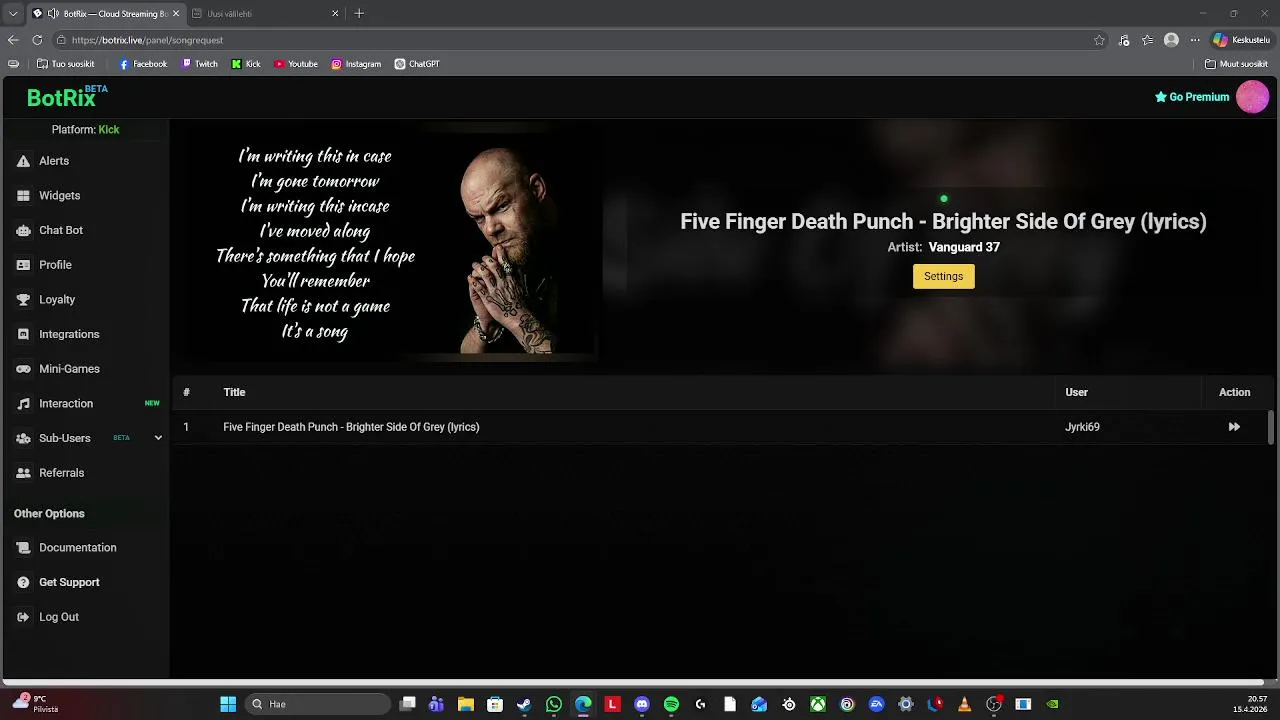This screenshot has height=720, width=1280.
Task: Open Tuo suosikit bookmark folder
Action: [65, 64]
